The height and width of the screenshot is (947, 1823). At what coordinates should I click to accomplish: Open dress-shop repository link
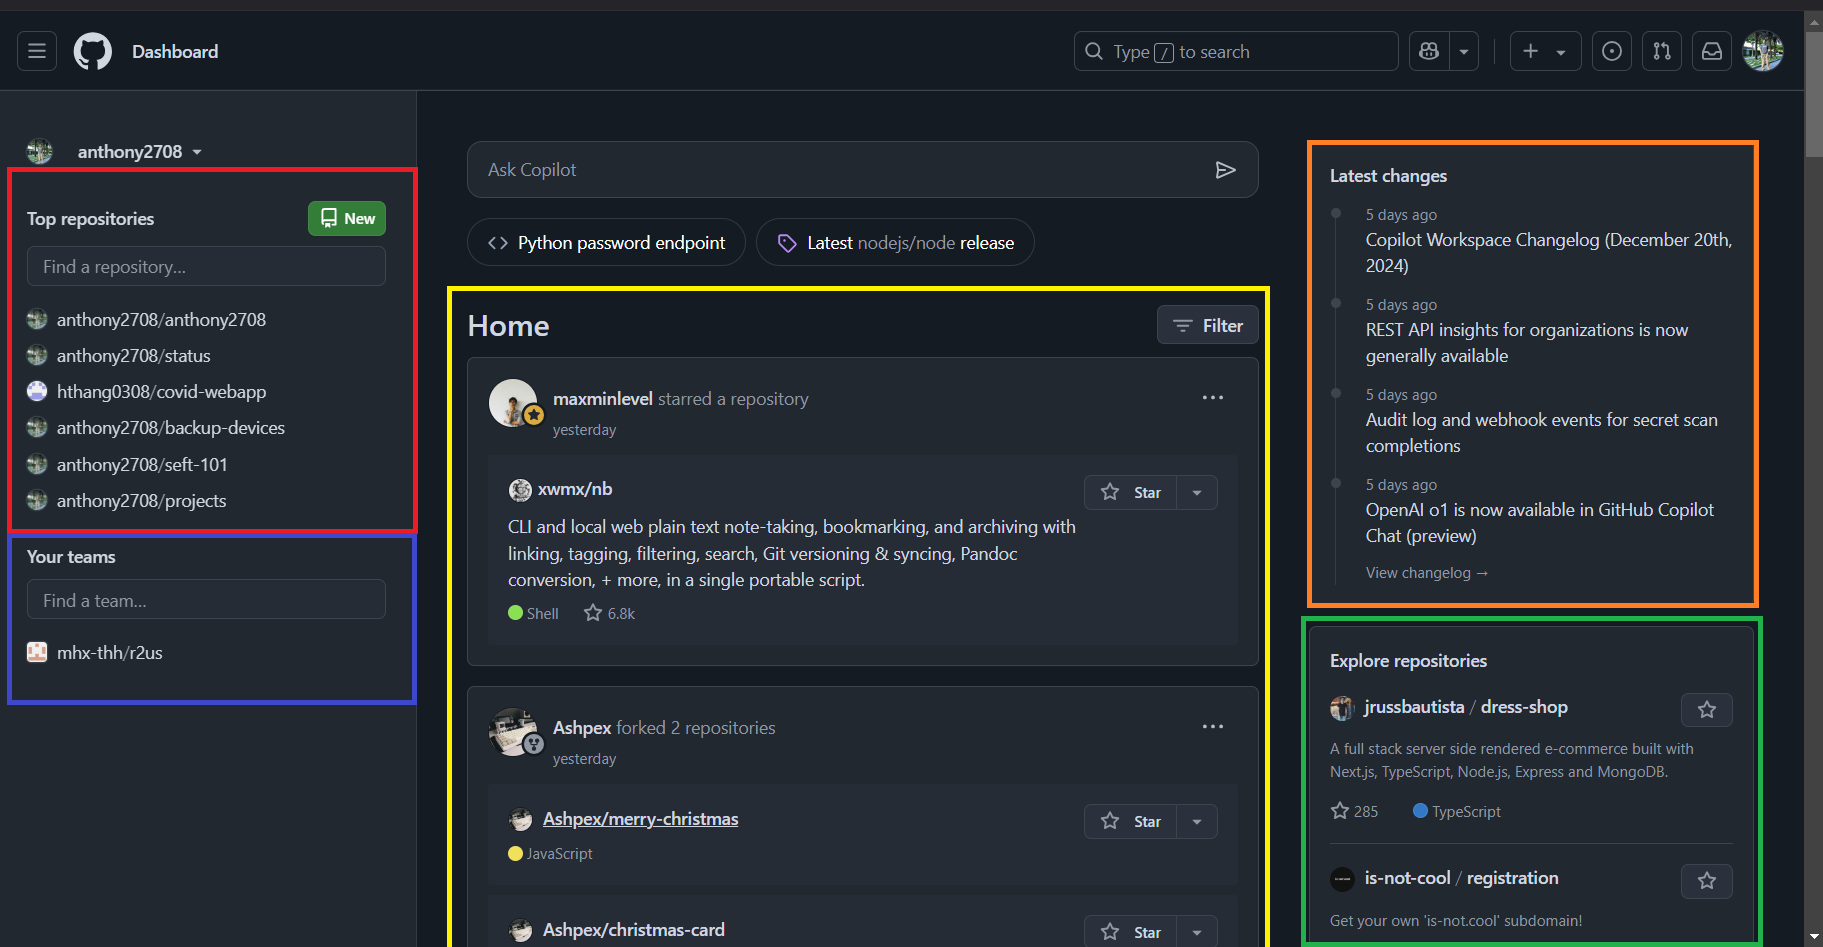tap(1524, 707)
